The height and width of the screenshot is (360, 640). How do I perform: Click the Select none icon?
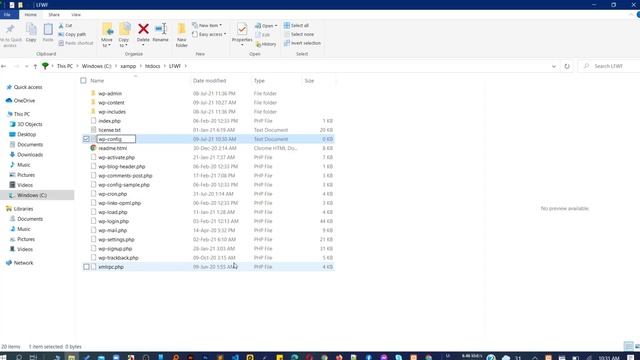point(287,34)
